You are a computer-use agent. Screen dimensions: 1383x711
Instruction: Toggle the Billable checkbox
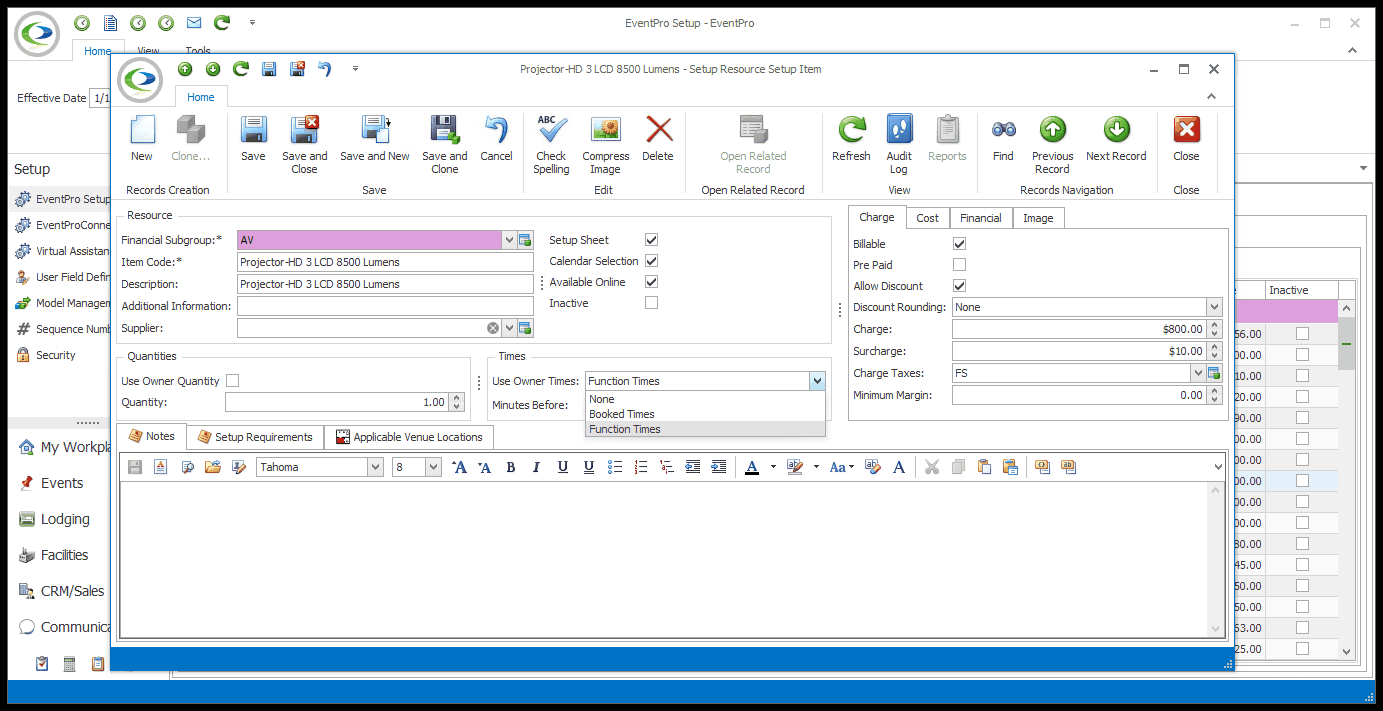coord(959,244)
